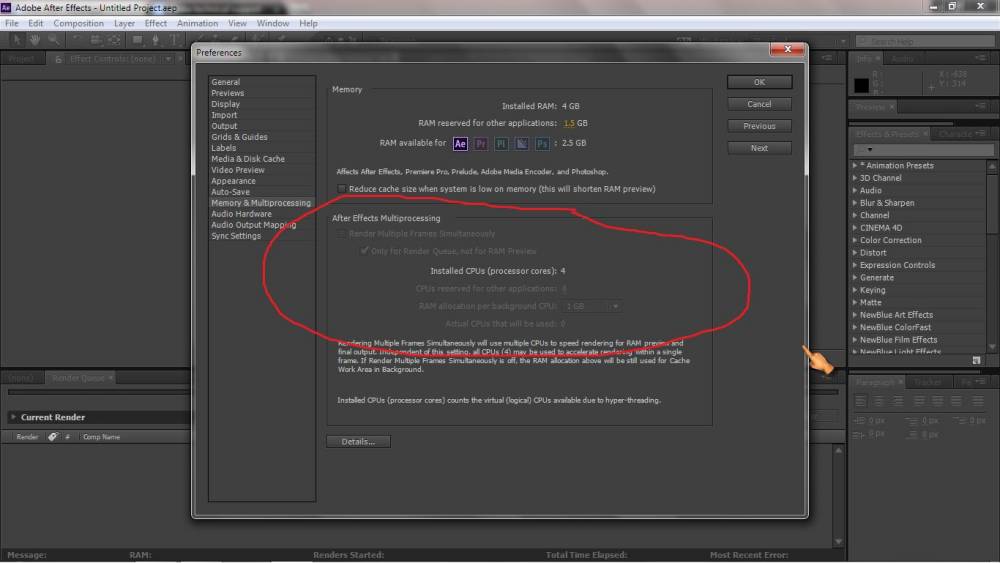Click RAM reserved for other applications value
The image size is (1000, 563).
pyautogui.click(x=569, y=123)
